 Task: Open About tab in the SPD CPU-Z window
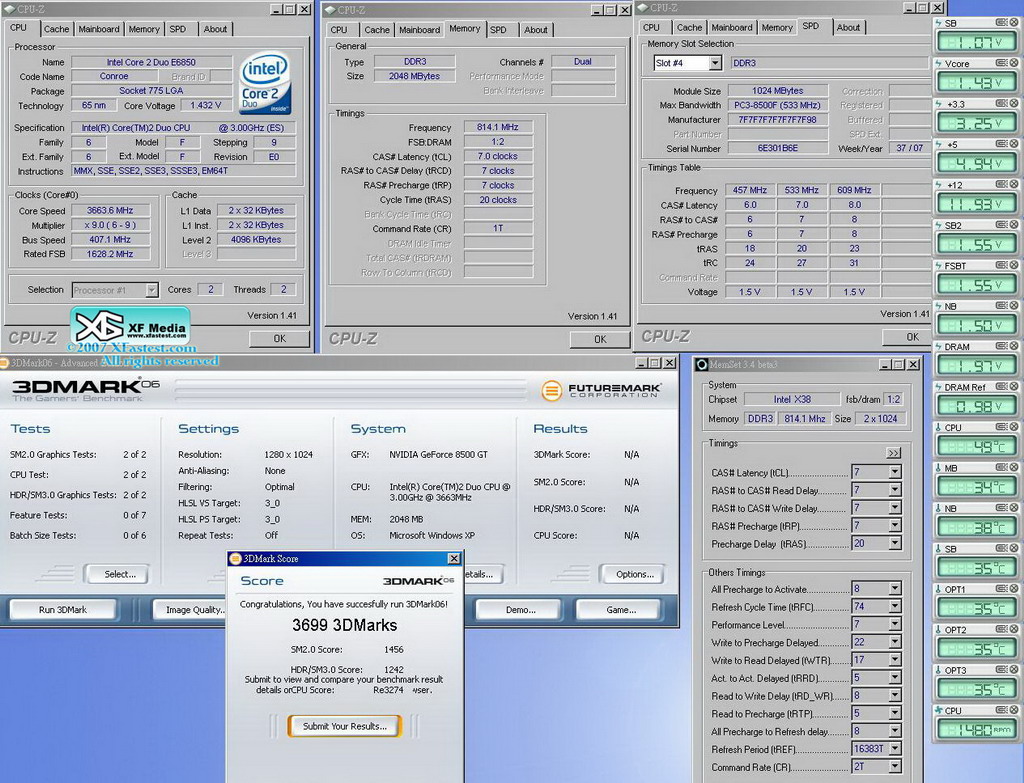pos(848,27)
